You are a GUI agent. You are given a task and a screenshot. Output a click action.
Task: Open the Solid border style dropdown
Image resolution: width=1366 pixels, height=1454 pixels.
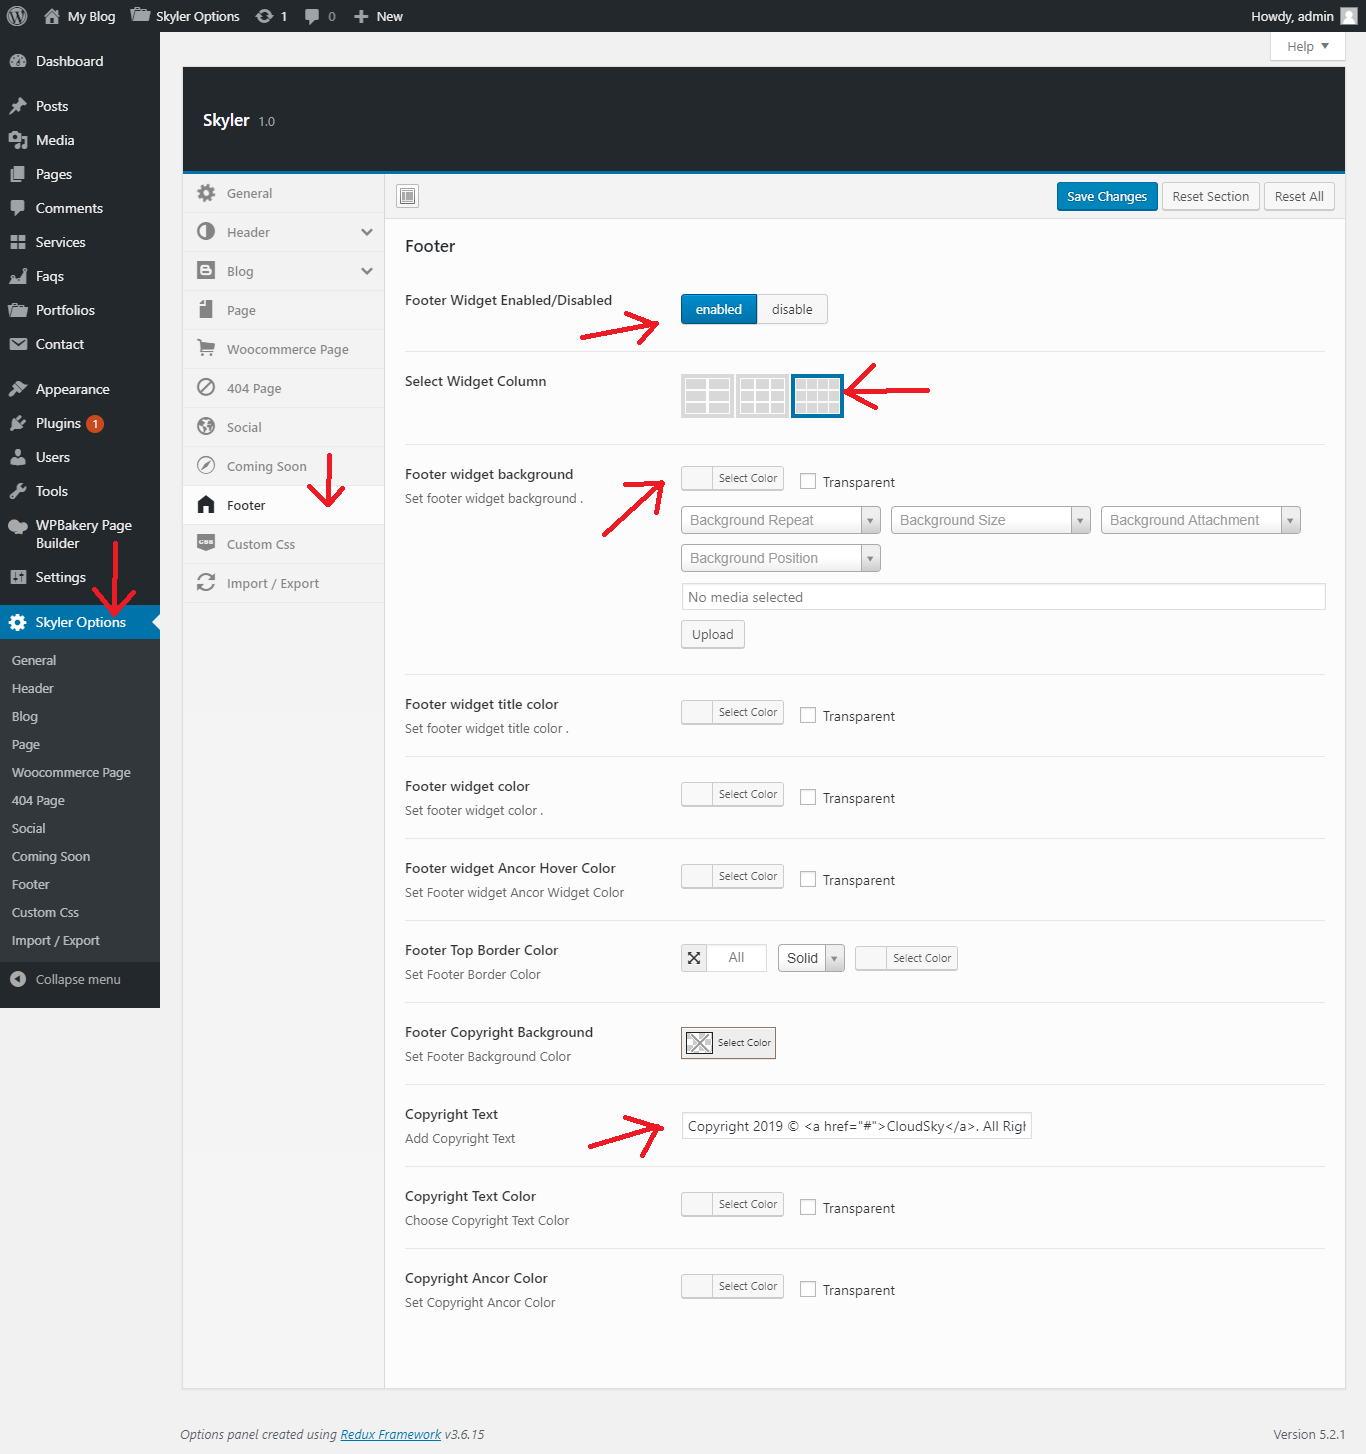(x=811, y=958)
